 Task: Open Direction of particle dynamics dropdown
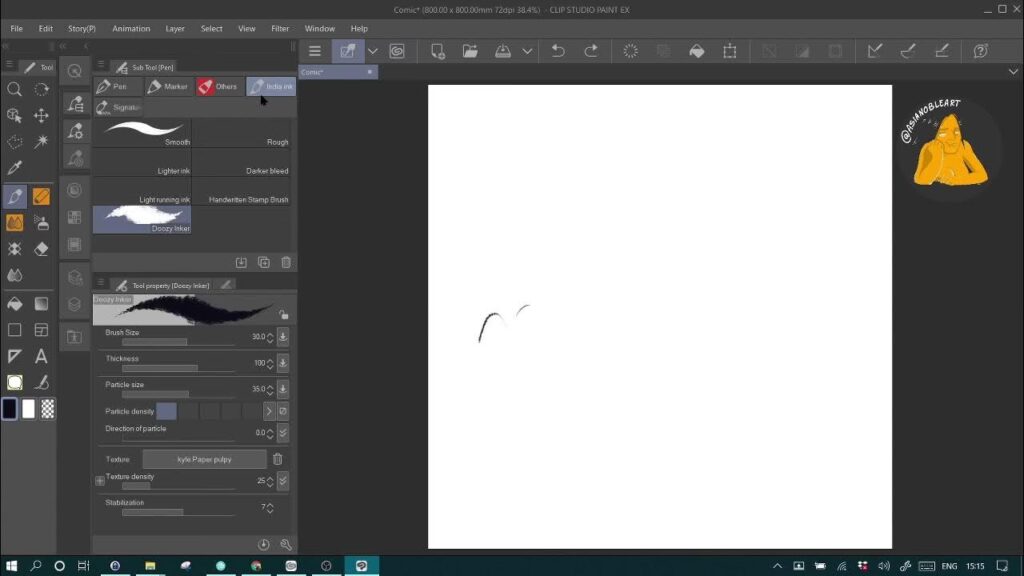[x=283, y=433]
